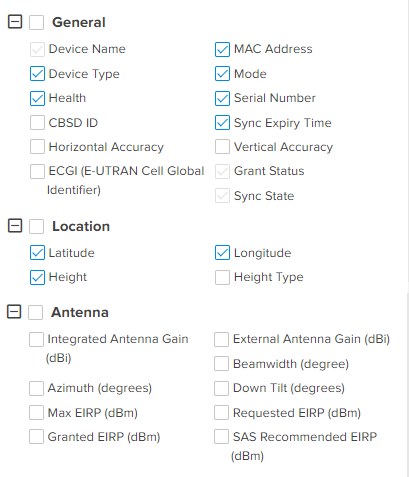Uncheck the Longitude checkbox
Viewport: 409px width, 477px height.
[x=222, y=253]
